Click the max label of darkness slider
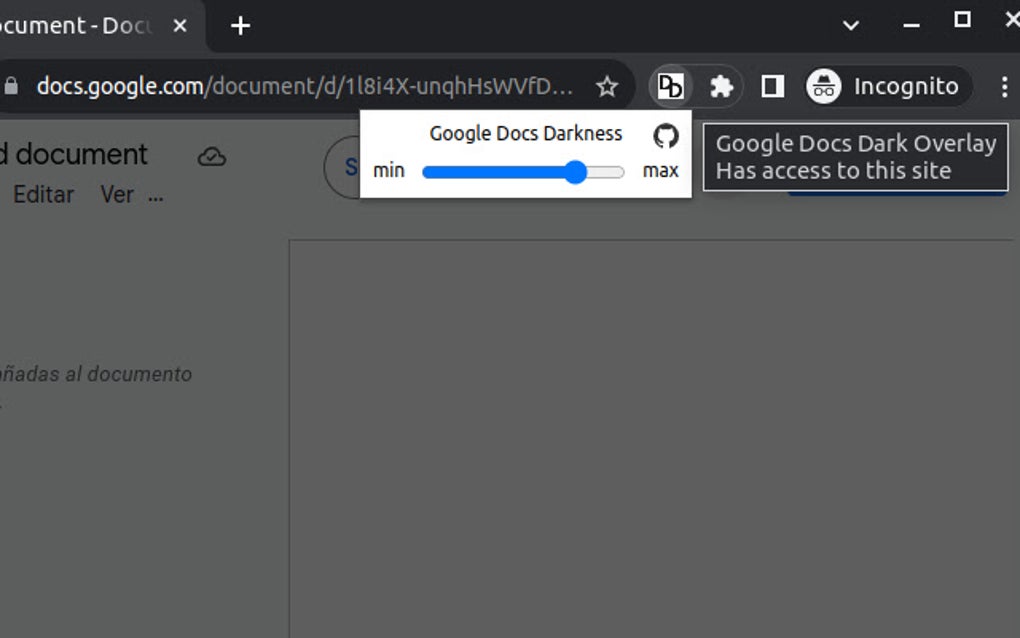1020x638 pixels. [x=660, y=170]
